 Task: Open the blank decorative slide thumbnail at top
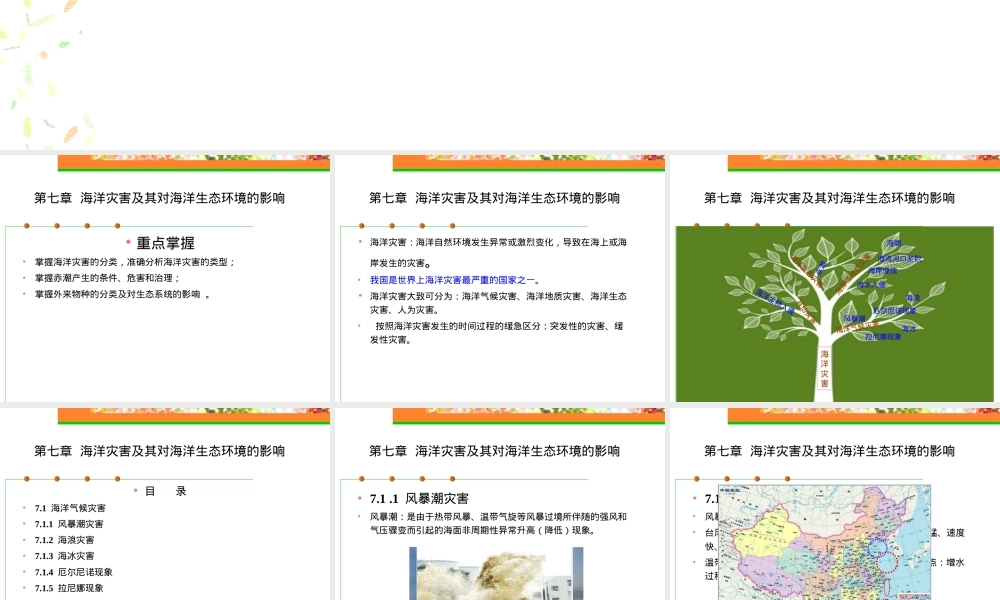click(x=500, y=75)
